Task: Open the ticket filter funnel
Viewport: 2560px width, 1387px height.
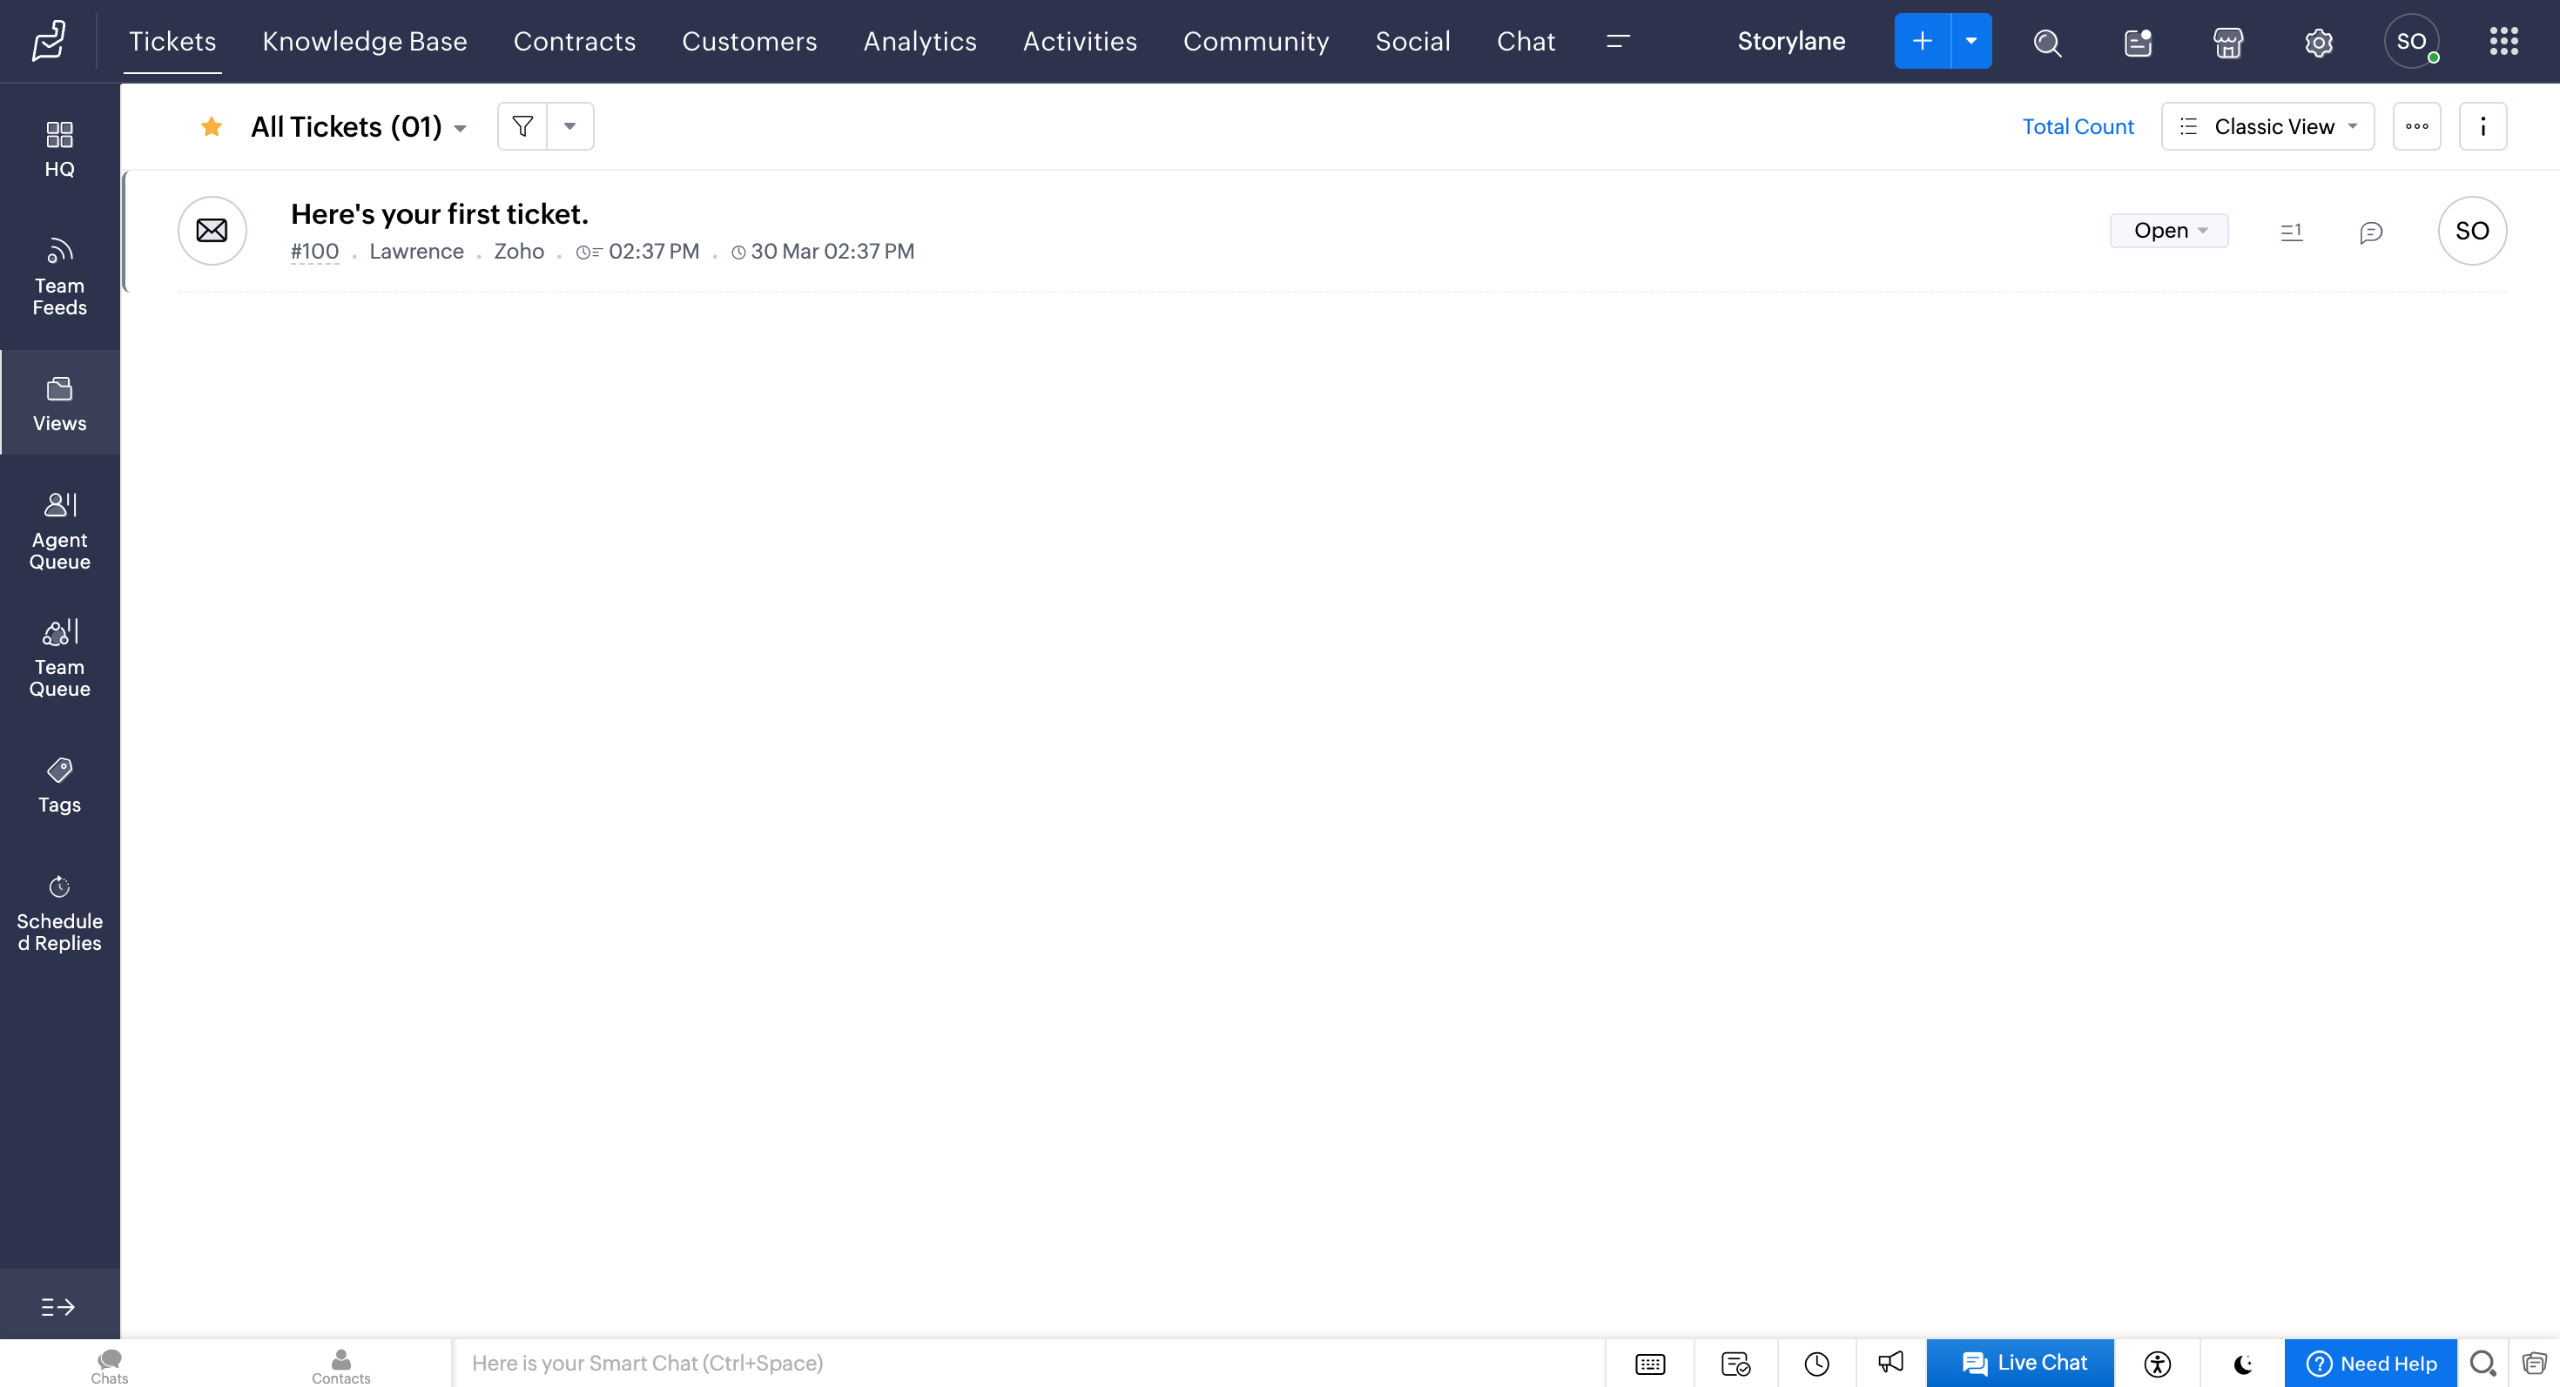Action: click(x=522, y=126)
